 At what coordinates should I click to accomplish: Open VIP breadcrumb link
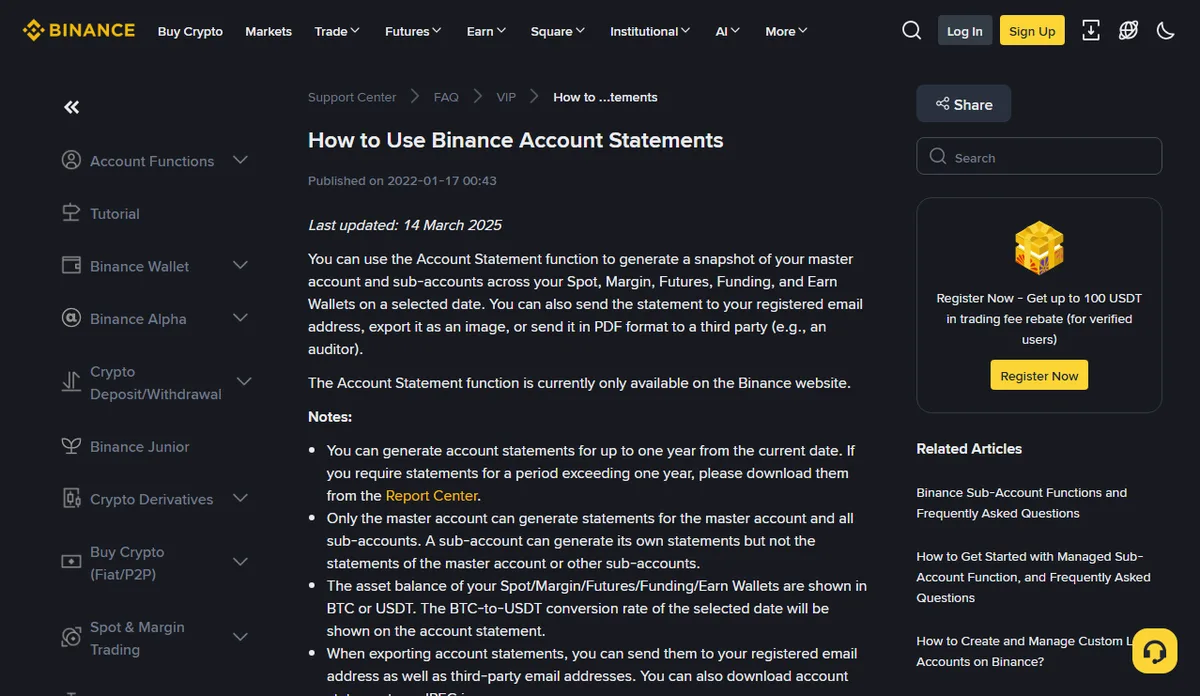point(506,97)
